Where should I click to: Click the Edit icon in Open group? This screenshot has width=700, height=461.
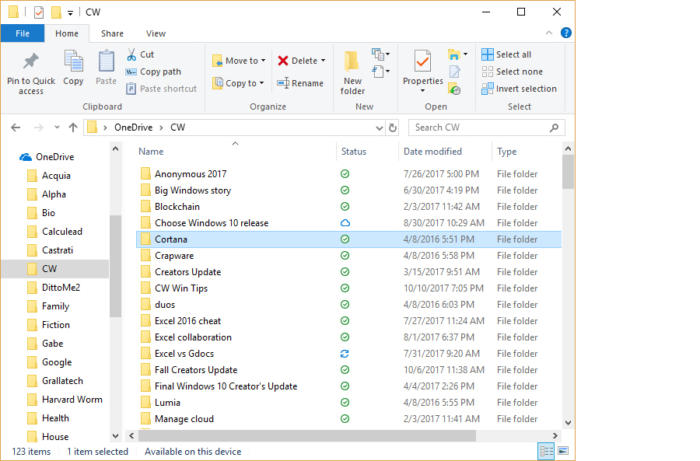coord(454,71)
